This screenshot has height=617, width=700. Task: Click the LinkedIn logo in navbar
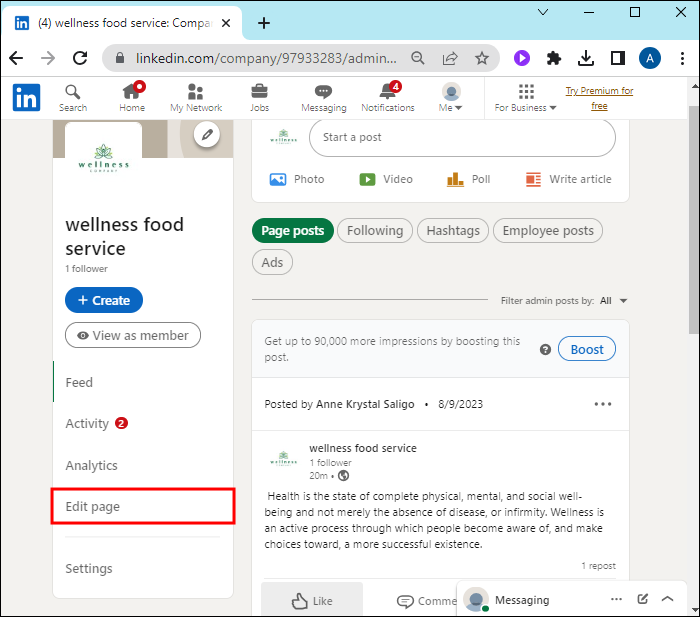(26, 97)
